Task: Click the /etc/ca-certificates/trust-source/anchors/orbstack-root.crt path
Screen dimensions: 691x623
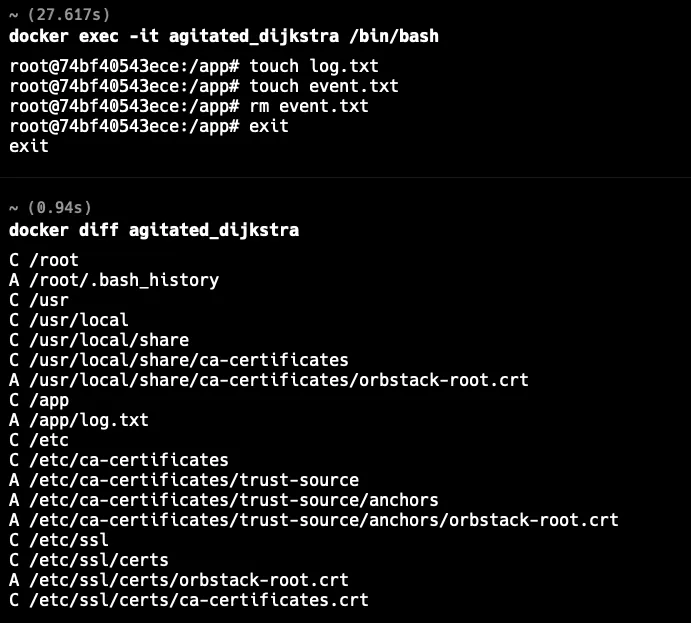Action: point(324,520)
